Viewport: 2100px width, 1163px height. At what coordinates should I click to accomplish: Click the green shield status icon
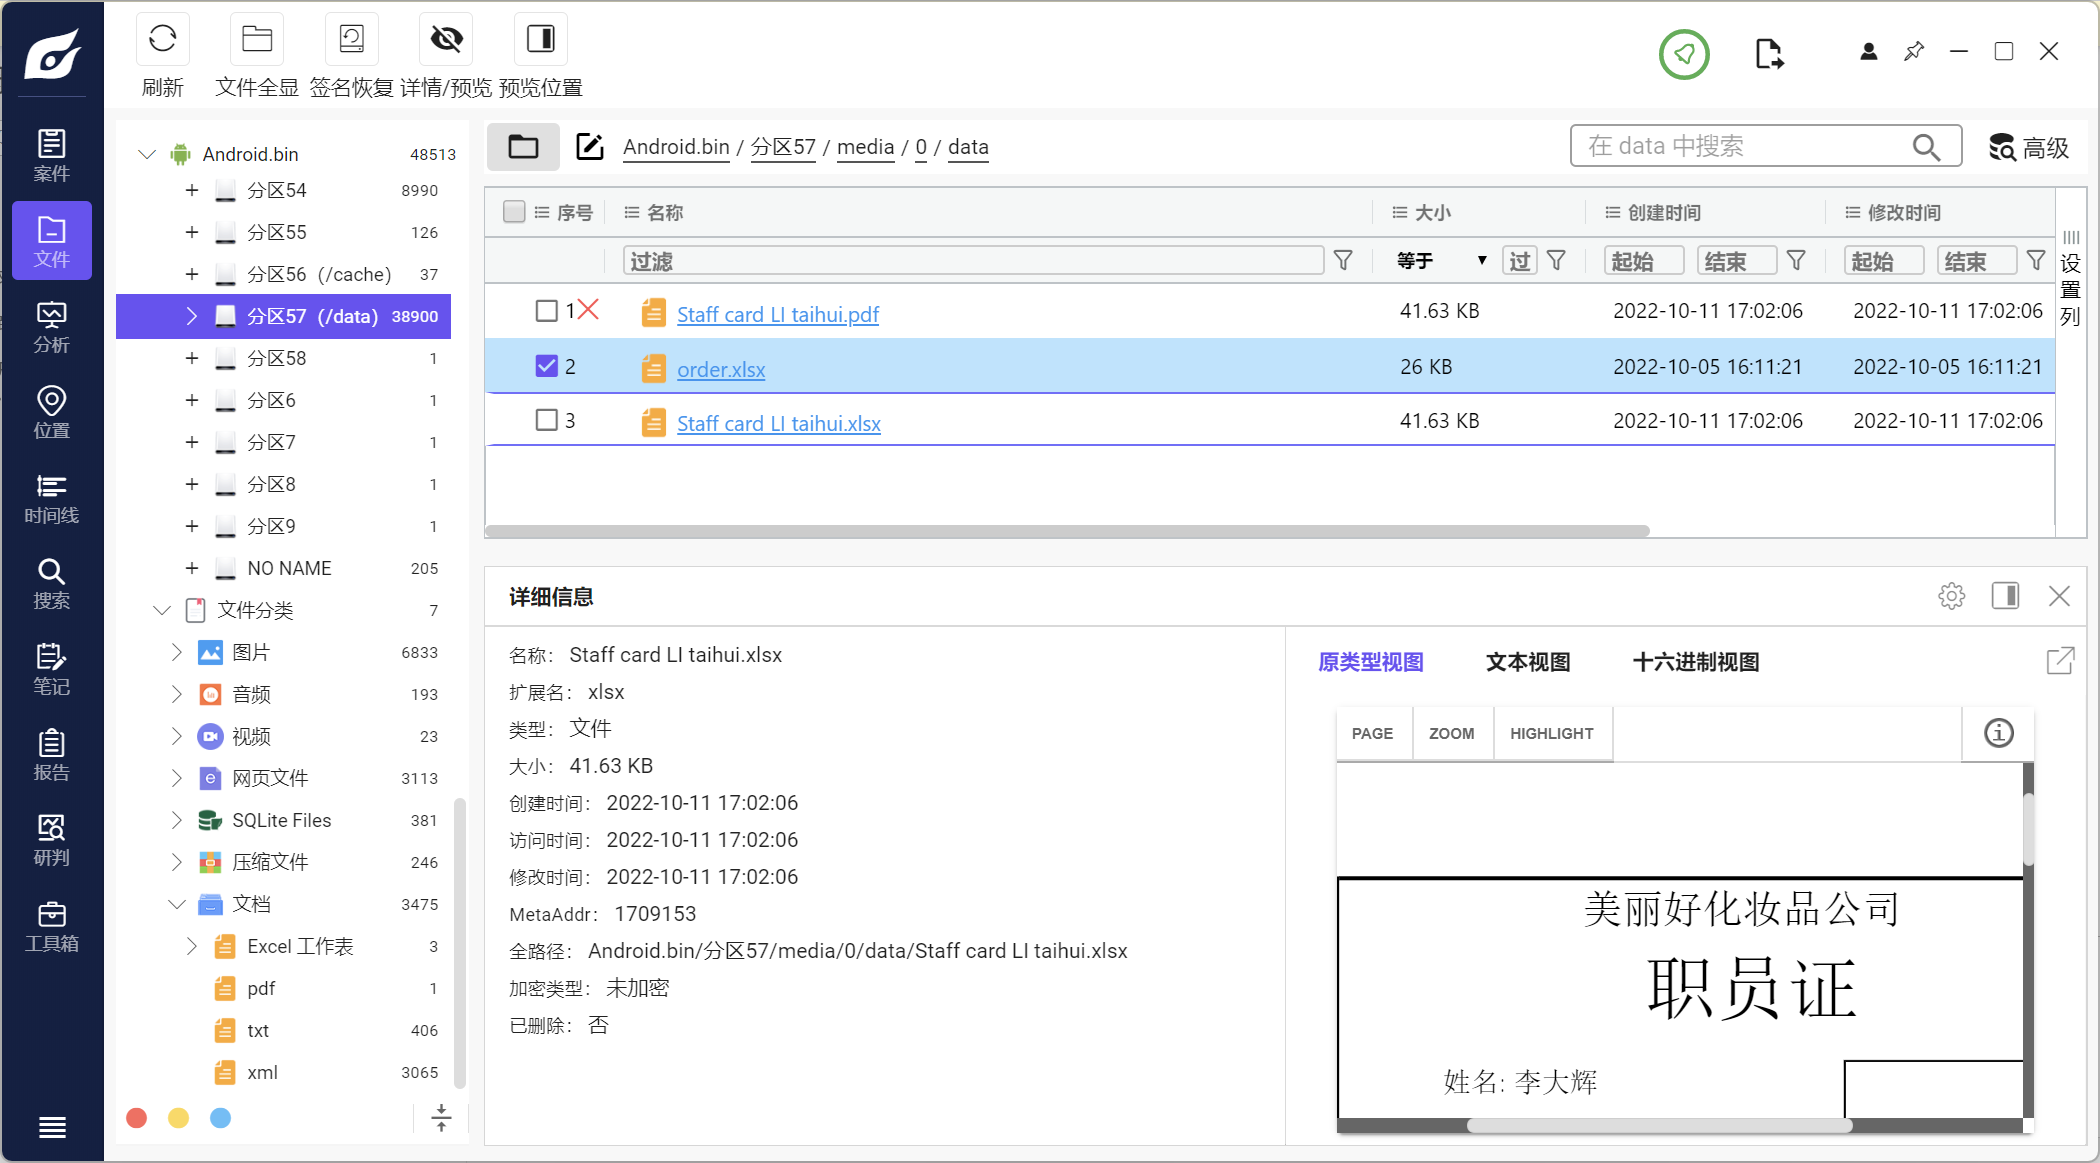[1684, 54]
